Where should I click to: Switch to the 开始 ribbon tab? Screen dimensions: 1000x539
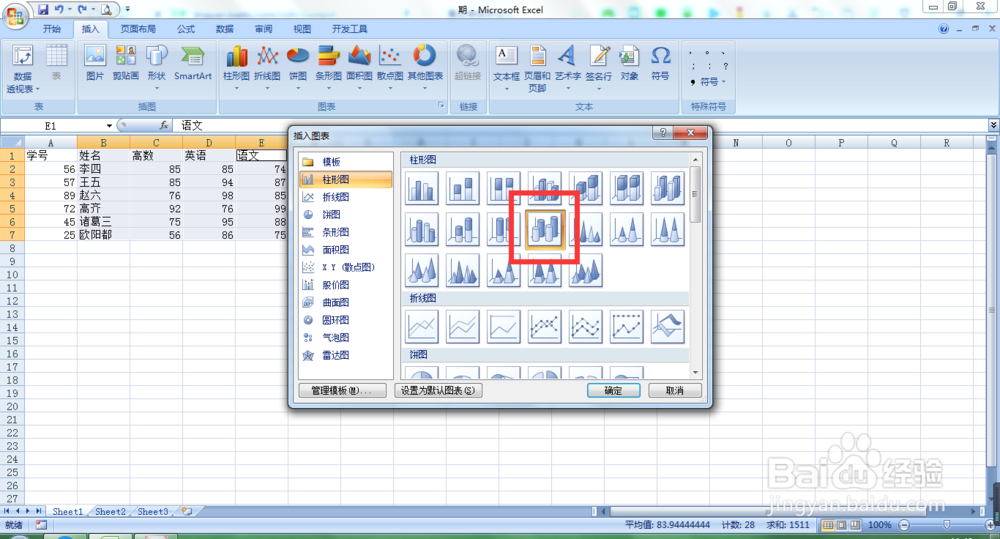click(x=52, y=29)
